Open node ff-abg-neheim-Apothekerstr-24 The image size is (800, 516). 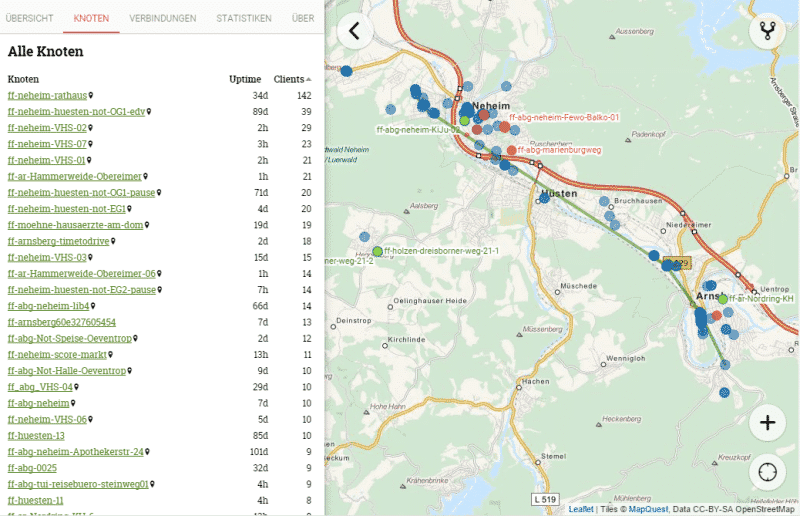click(x=76, y=452)
